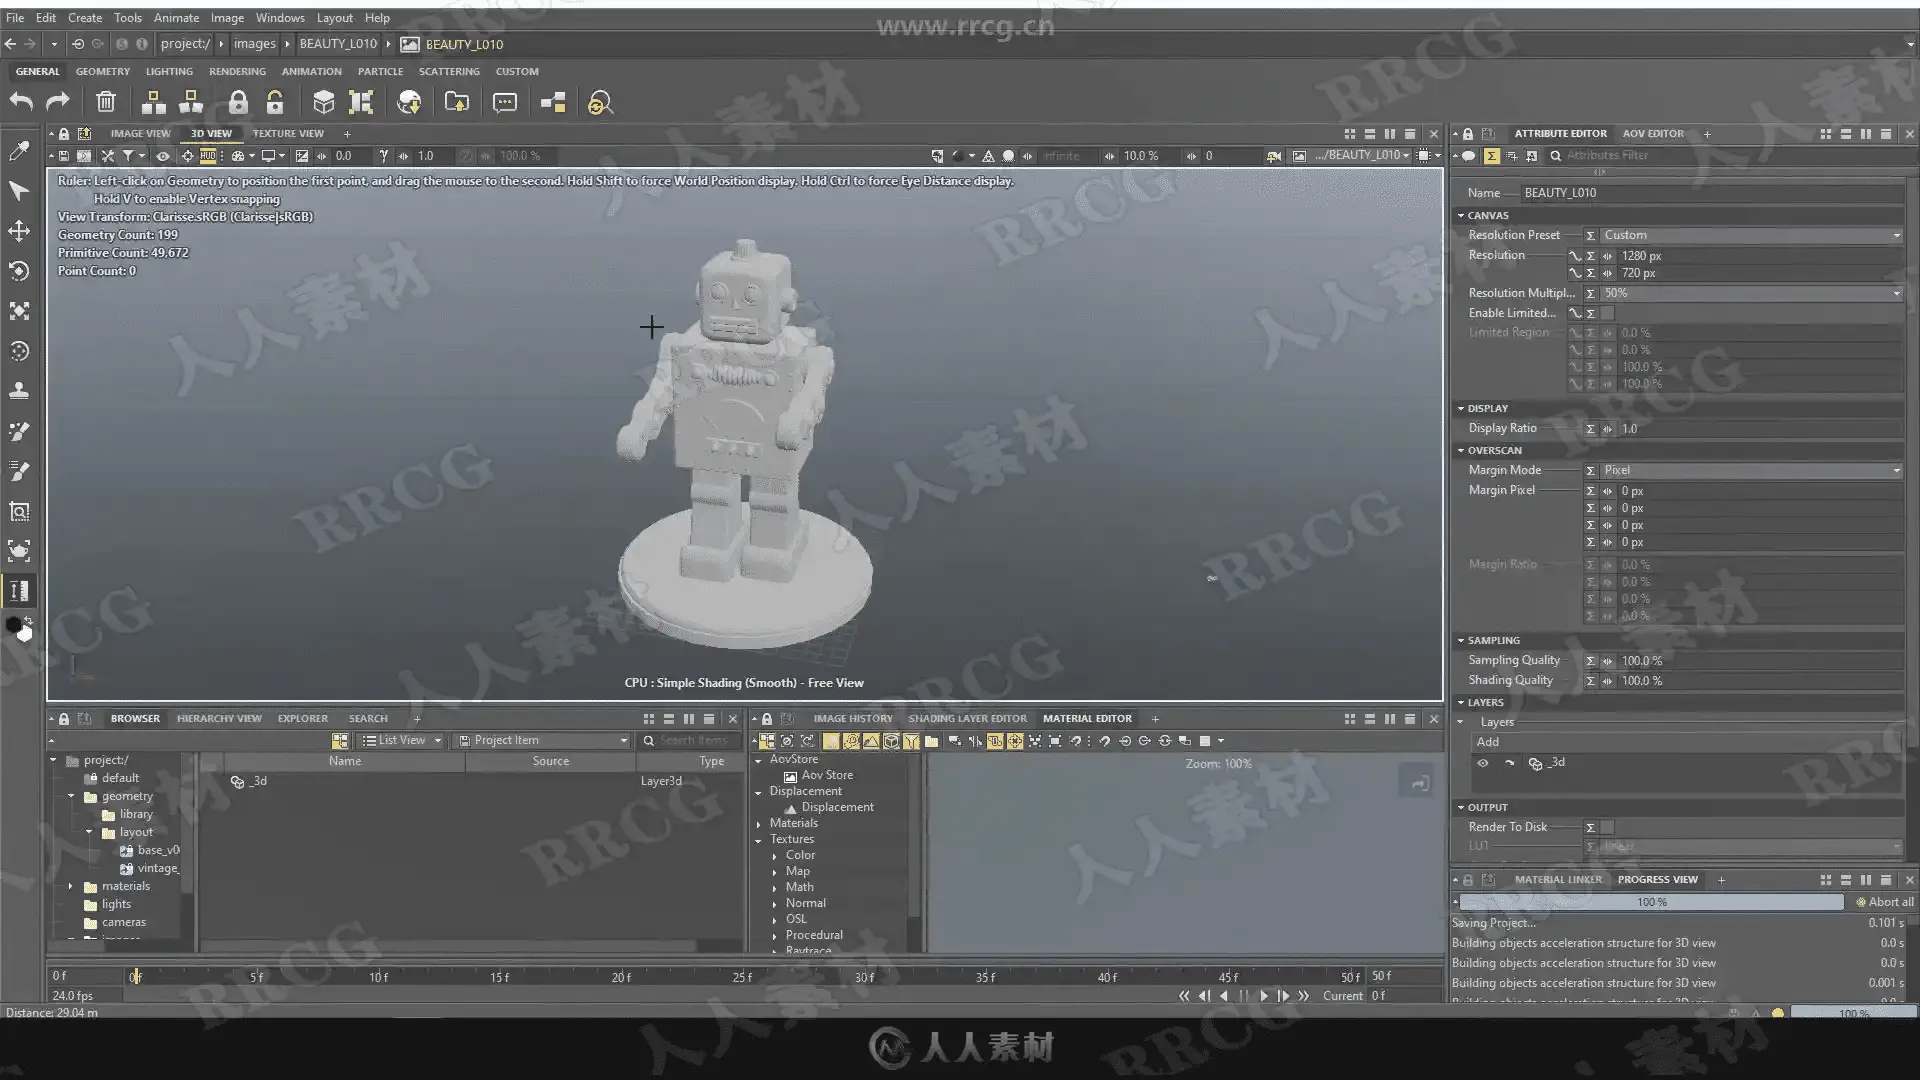Switch to the TEXTURE VIEW tab

point(288,133)
